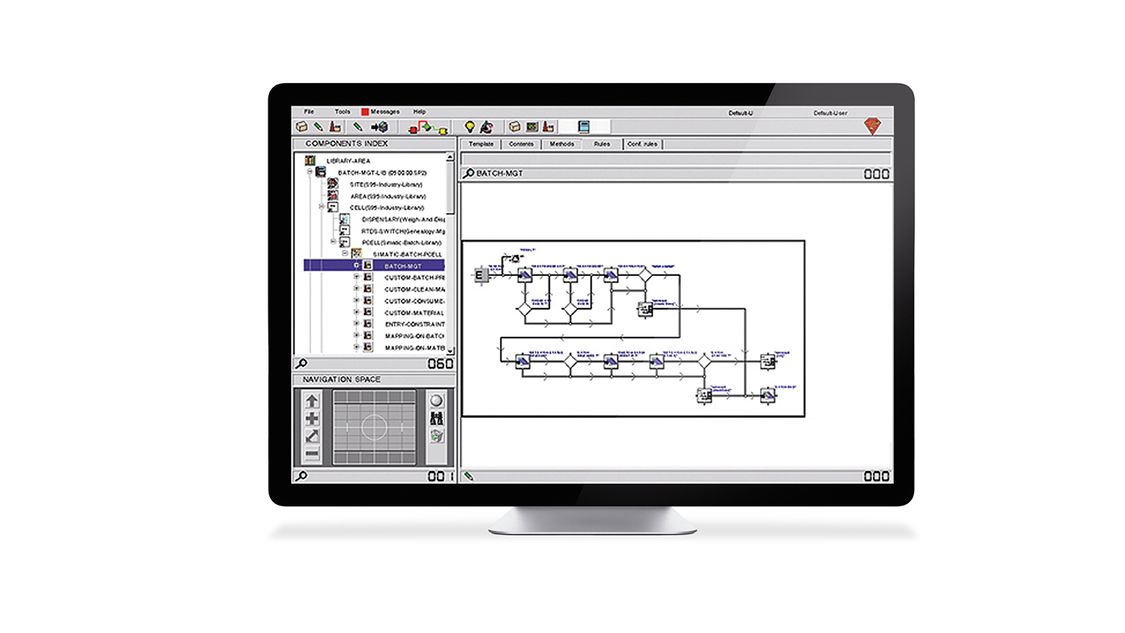Click the red factory icon left of the blue book
Screen dimensions: 1125x633
(x=549, y=127)
